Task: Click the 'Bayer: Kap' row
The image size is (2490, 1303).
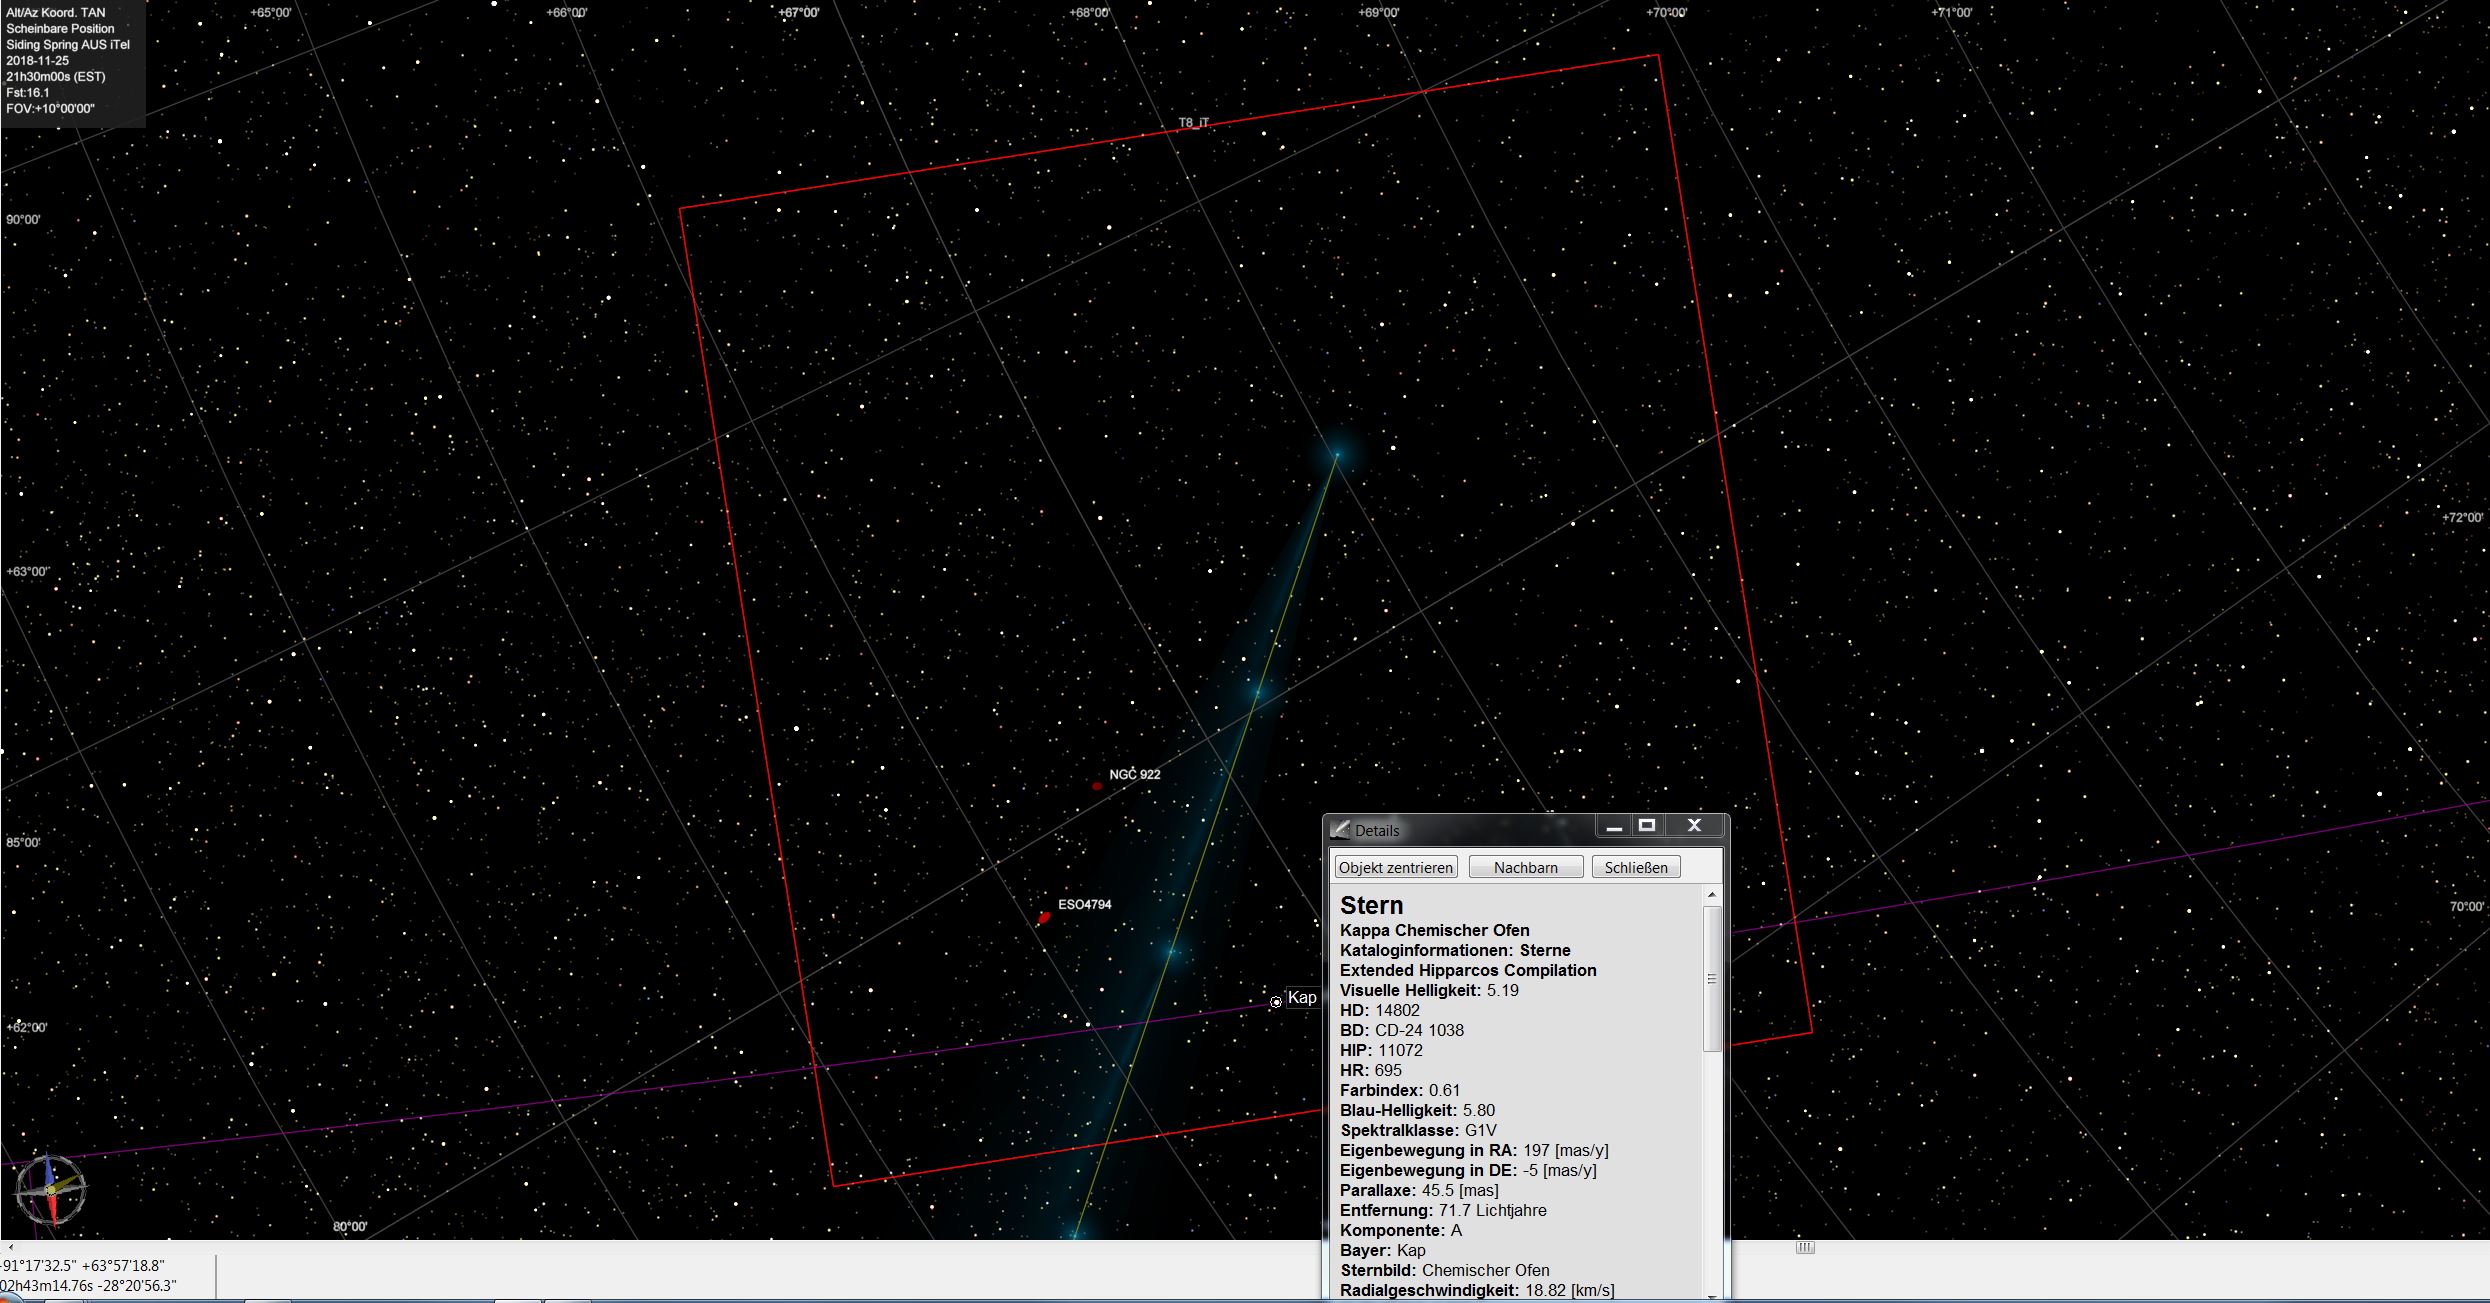Action: [1383, 1250]
